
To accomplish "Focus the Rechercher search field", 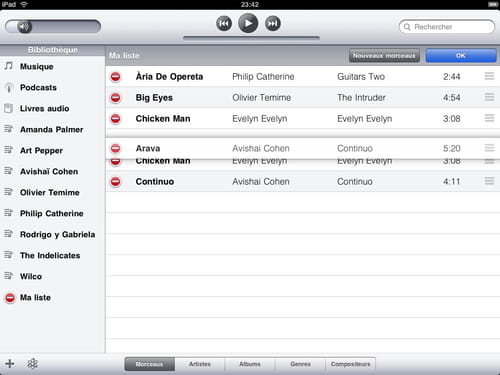I will tap(447, 27).
